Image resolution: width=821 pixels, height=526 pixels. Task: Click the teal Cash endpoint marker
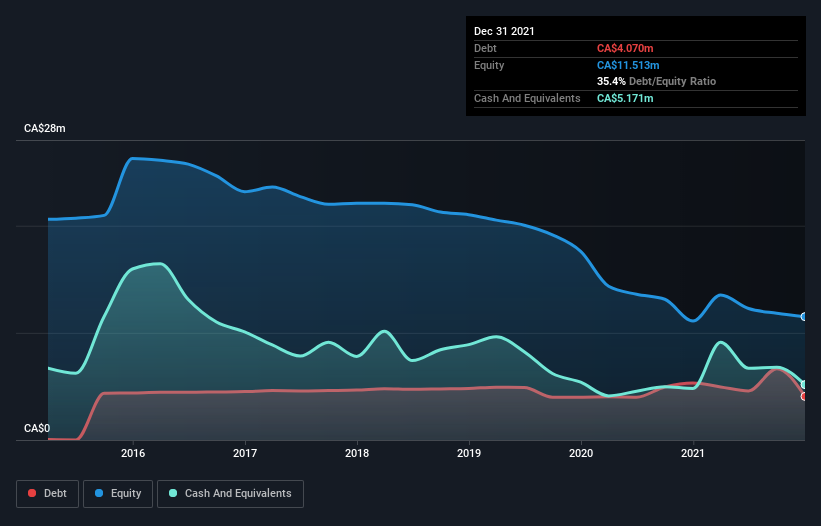[x=804, y=385]
